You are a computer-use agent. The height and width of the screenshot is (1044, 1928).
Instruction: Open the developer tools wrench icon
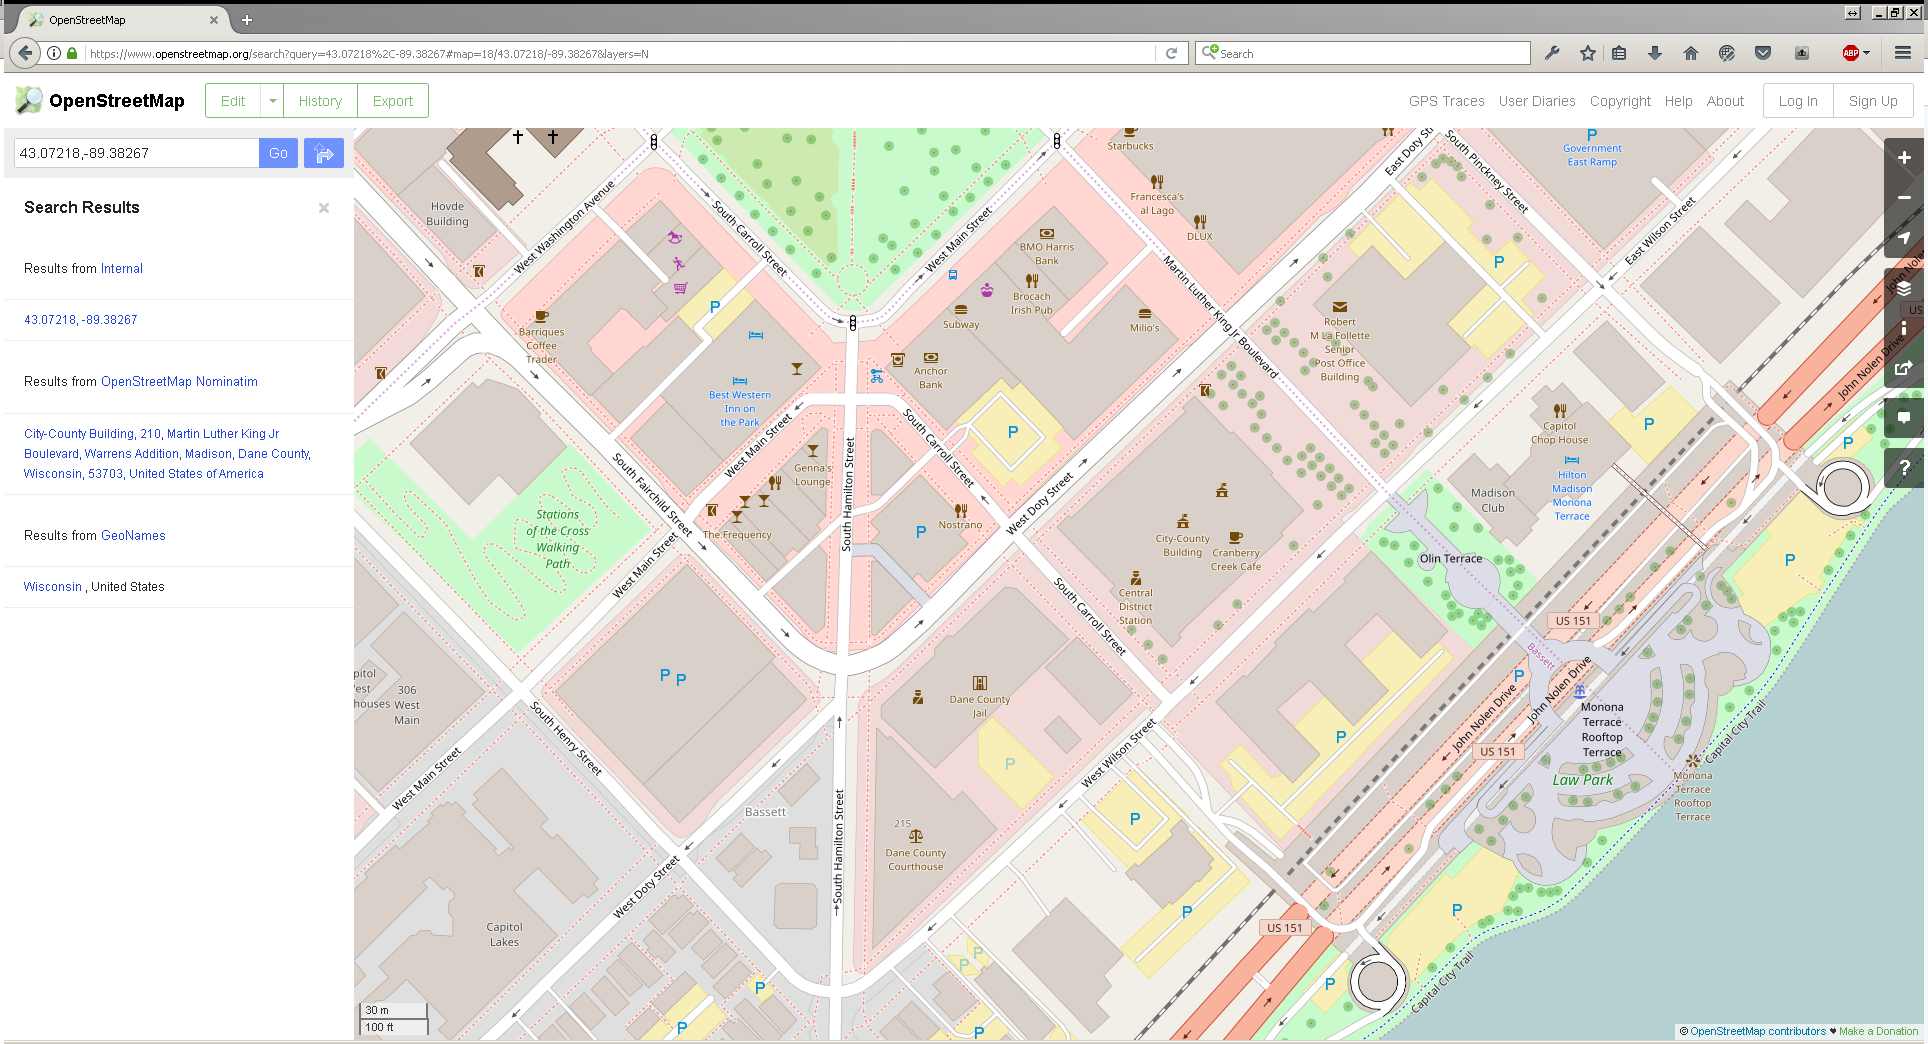(1552, 53)
